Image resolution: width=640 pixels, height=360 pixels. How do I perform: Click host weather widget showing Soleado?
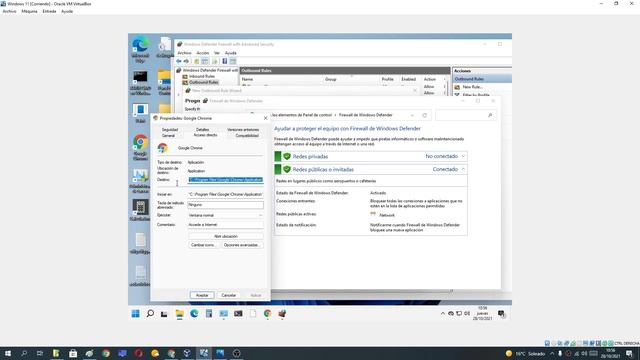tap(525, 353)
